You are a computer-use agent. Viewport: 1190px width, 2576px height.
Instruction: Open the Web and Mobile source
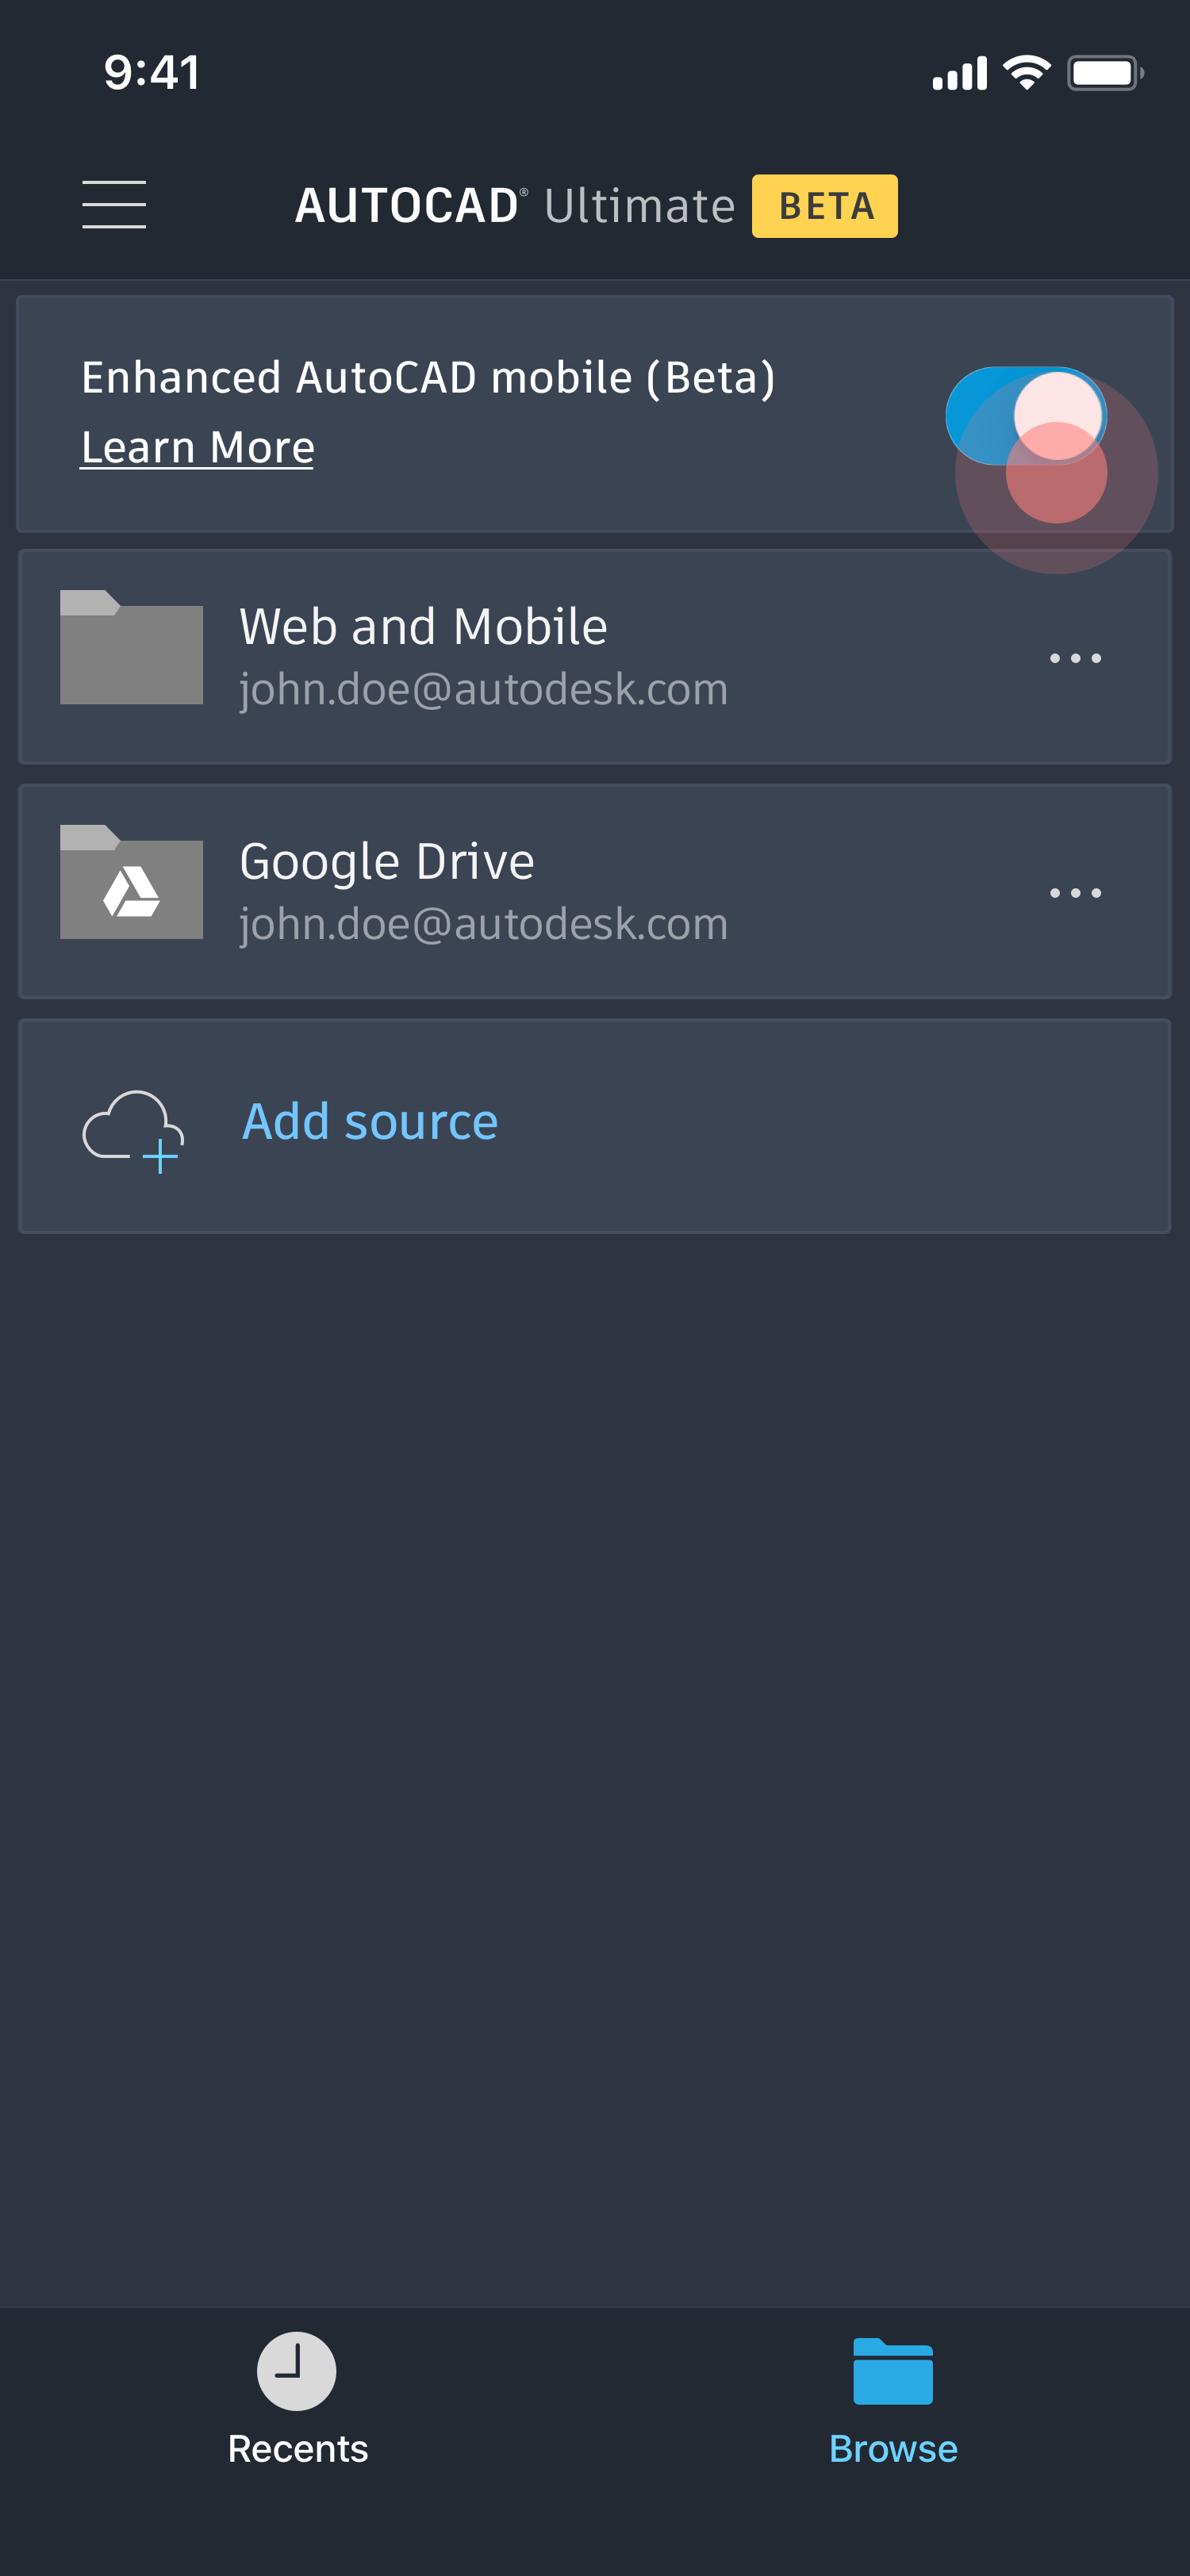point(423,627)
